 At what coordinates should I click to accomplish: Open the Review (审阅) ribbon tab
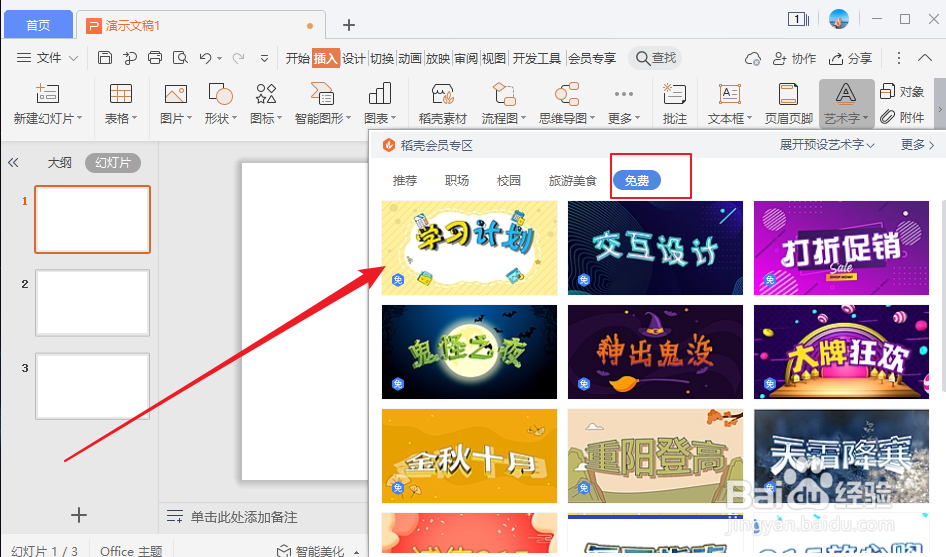(x=466, y=58)
